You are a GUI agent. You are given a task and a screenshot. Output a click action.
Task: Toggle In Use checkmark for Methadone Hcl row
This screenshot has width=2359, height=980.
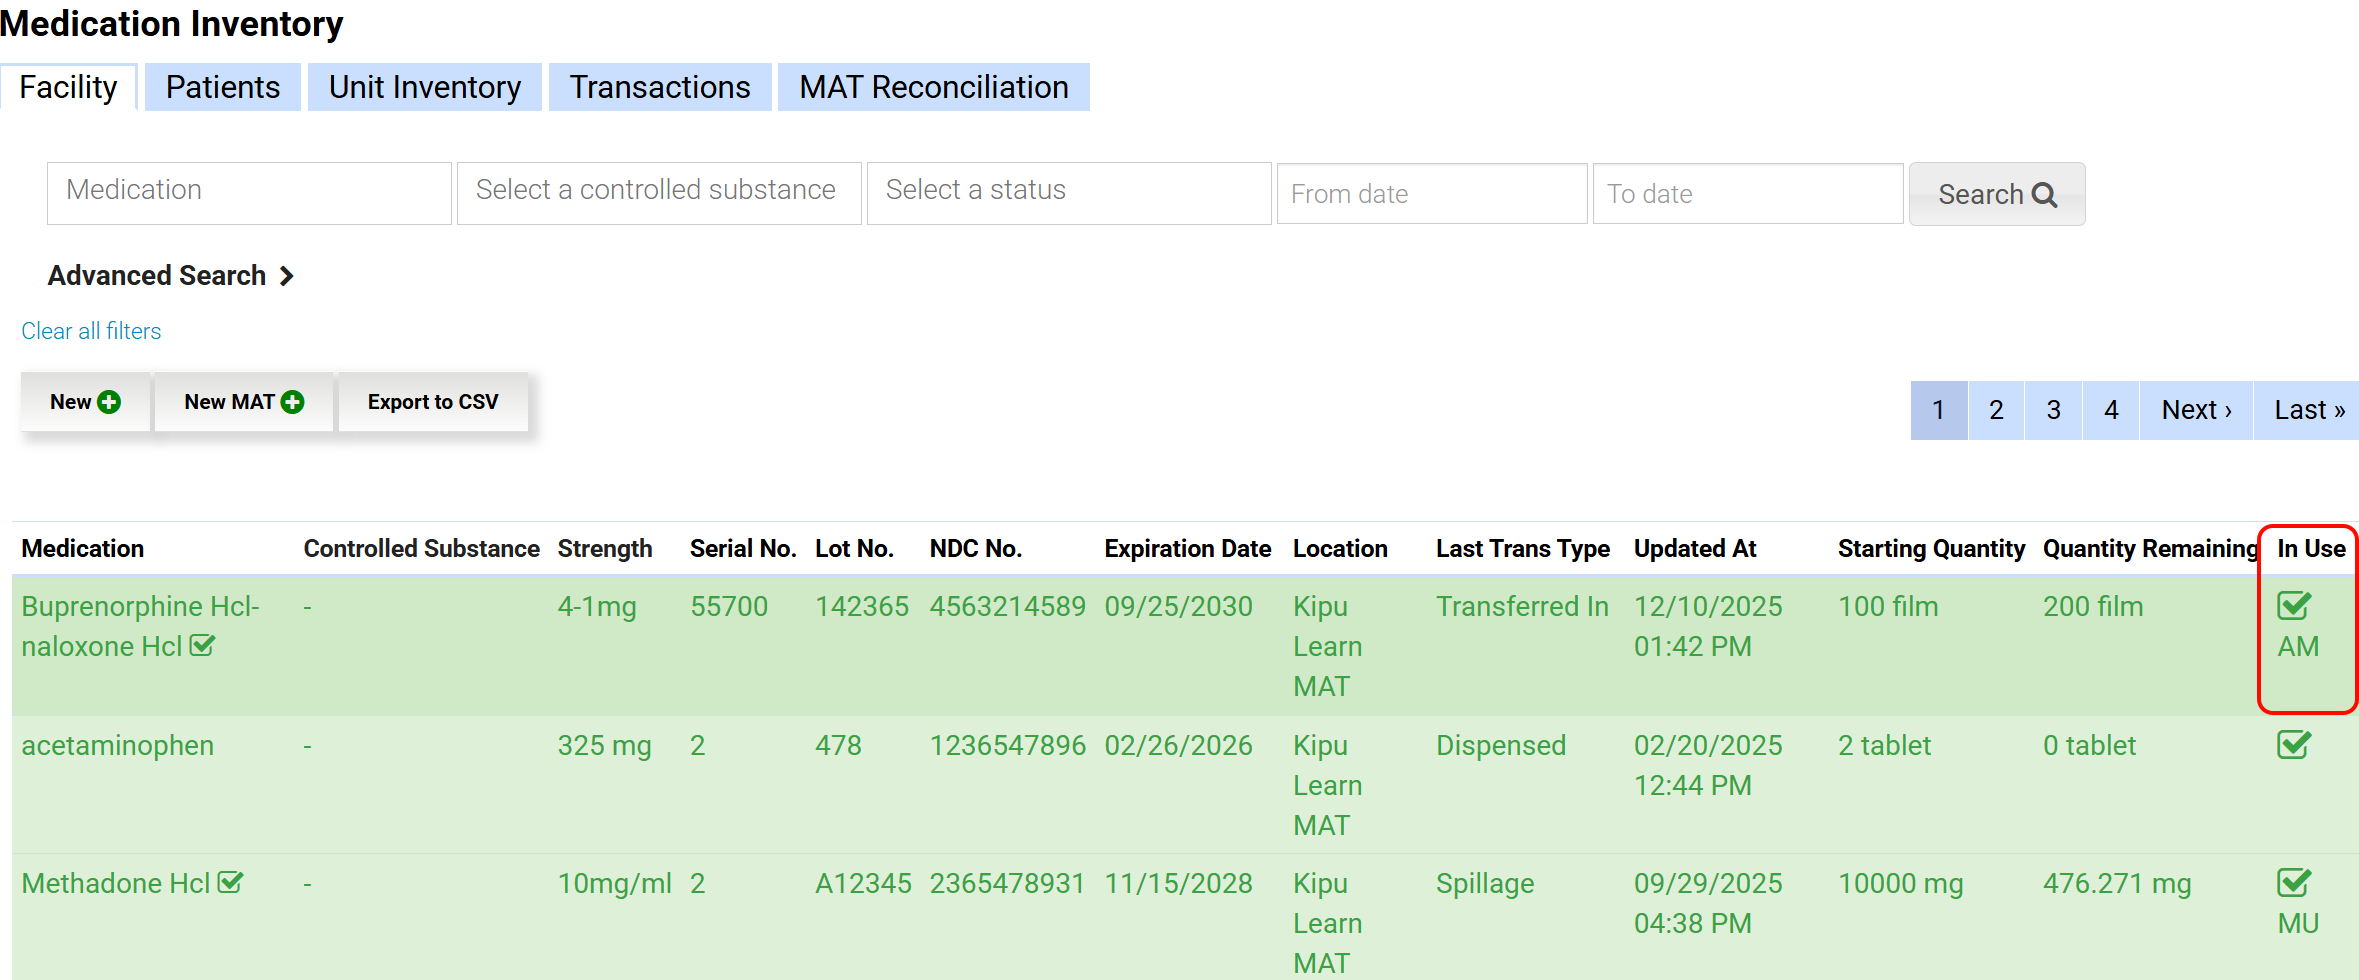[x=2293, y=883]
